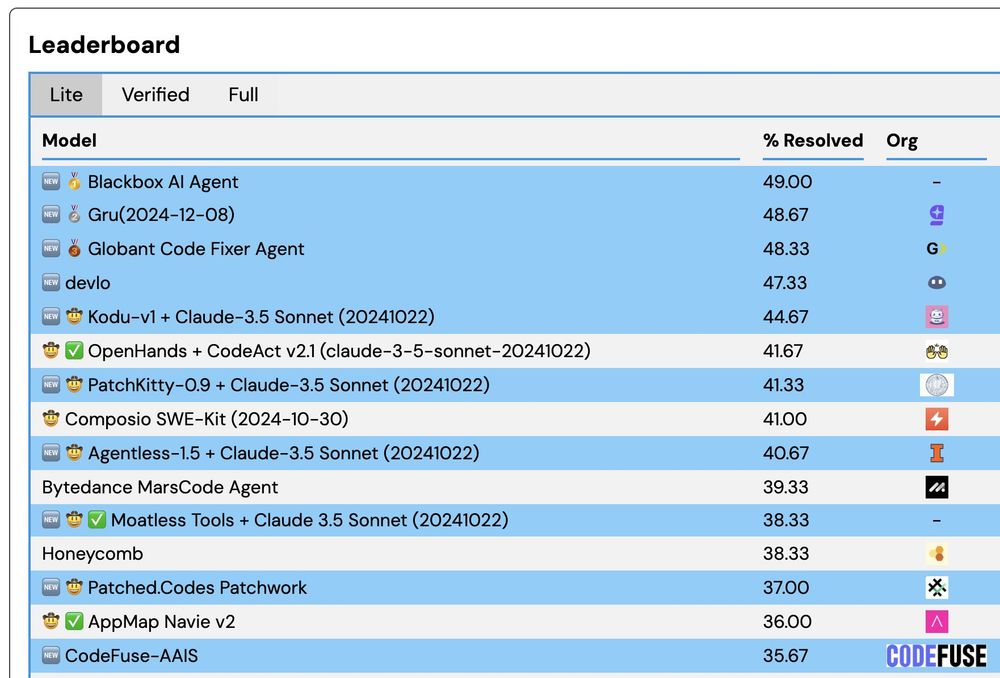This screenshot has width=1000, height=678.
Task: Sort by % Resolved column header
Action: pos(813,140)
